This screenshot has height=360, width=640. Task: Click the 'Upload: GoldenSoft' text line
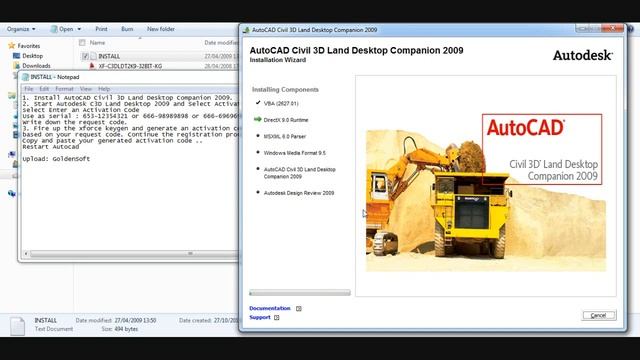click(56, 159)
